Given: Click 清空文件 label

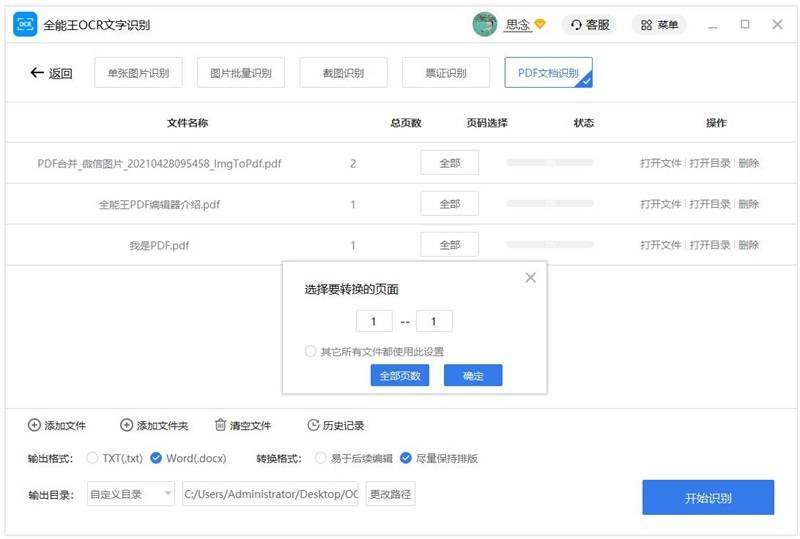Looking at the screenshot, I should [251, 425].
